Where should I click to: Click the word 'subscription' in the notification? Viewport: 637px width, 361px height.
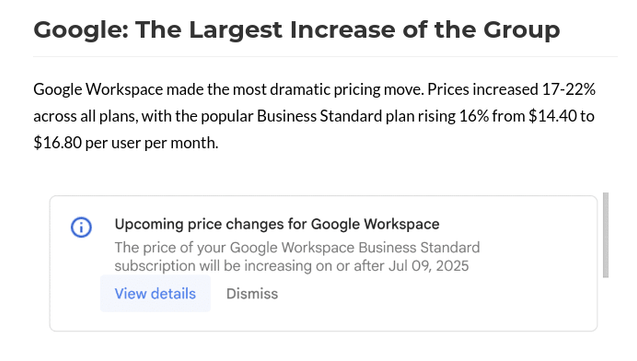[155, 266]
